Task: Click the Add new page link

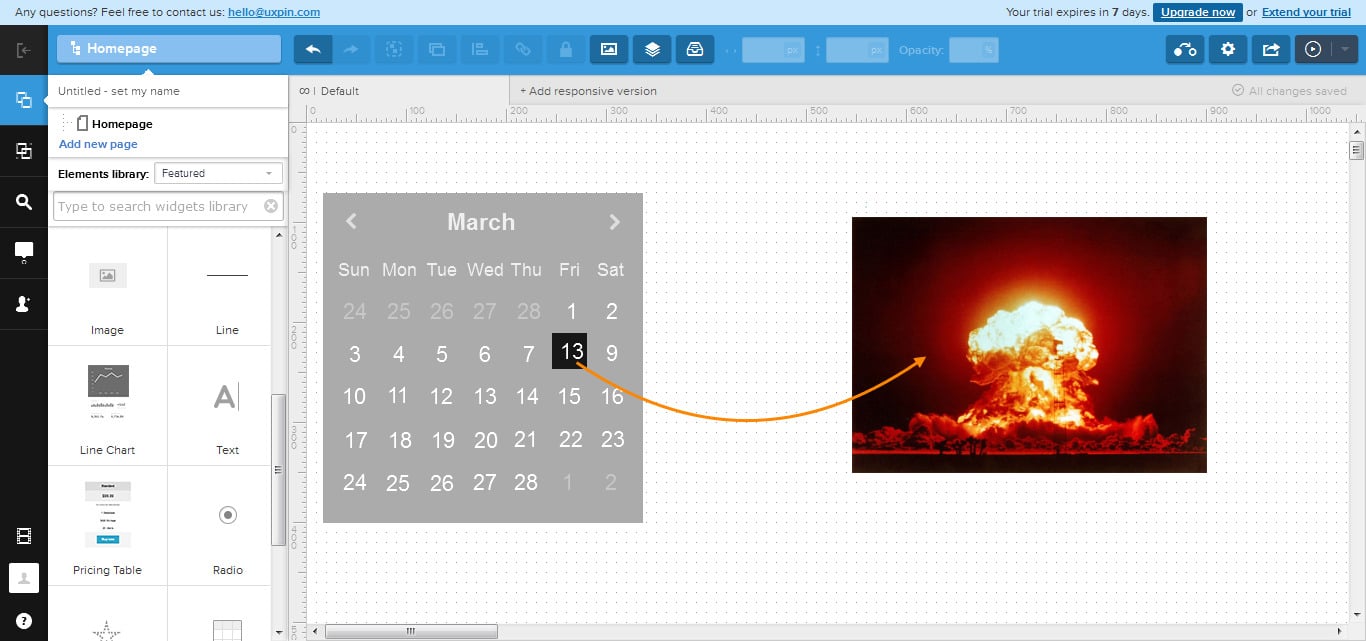Action: tap(98, 144)
